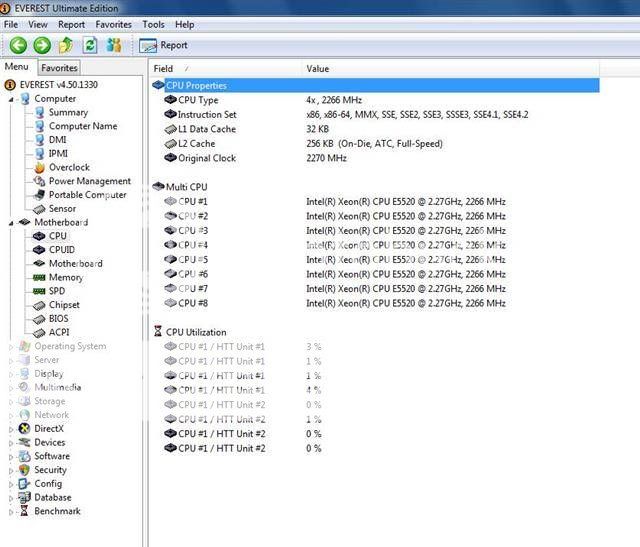Click the Sensor icon in tree
Image resolution: width=640 pixels, height=547 pixels.
point(39,209)
